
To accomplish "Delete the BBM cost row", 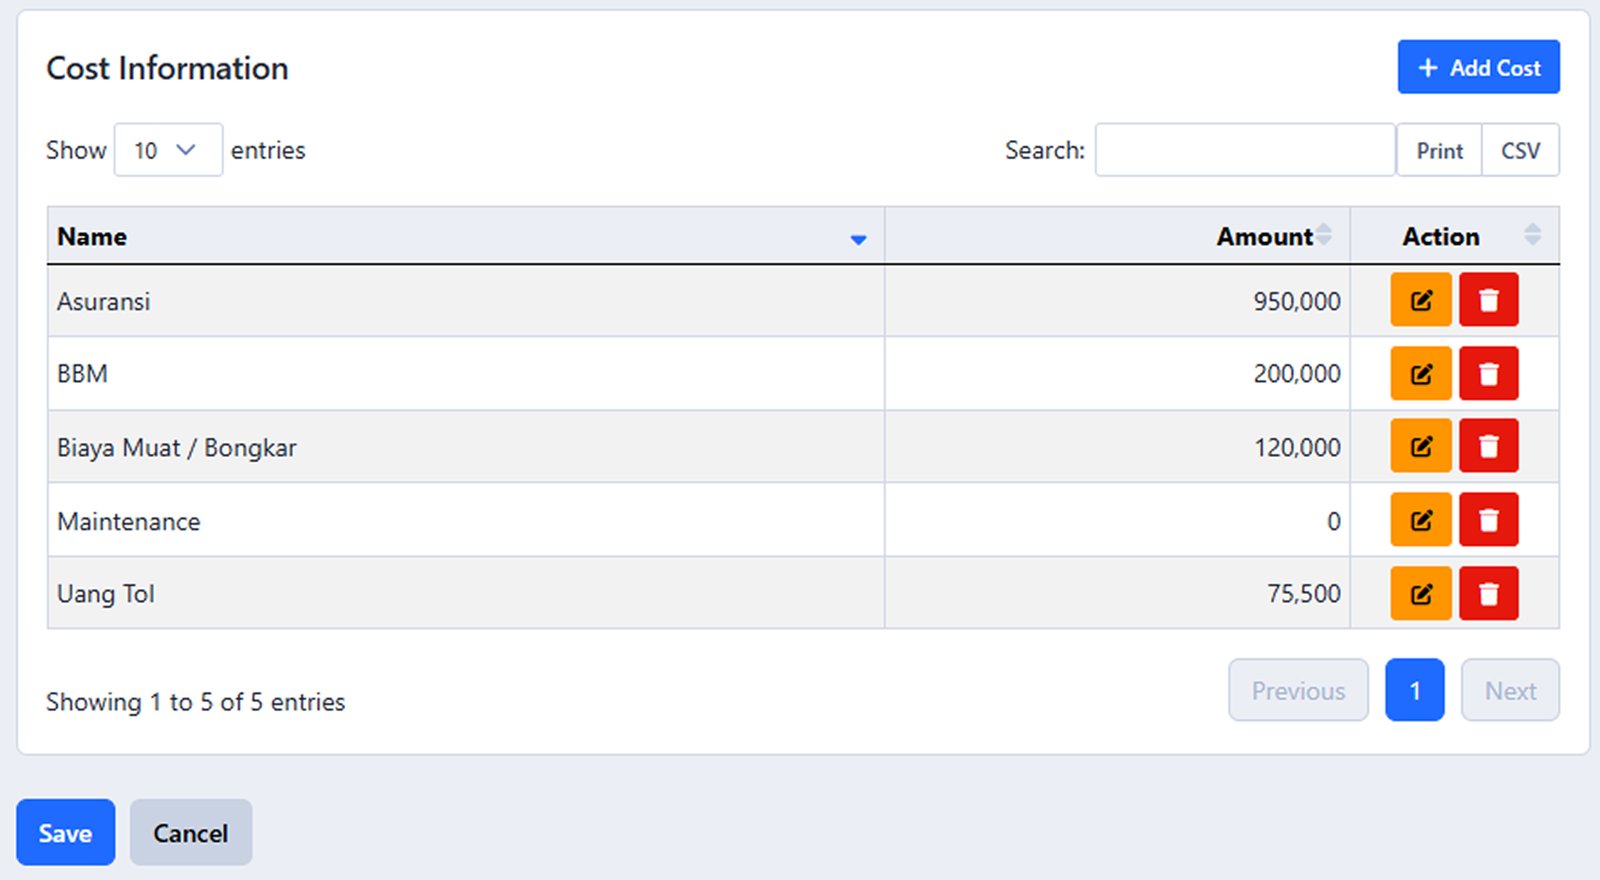I will (1488, 374).
